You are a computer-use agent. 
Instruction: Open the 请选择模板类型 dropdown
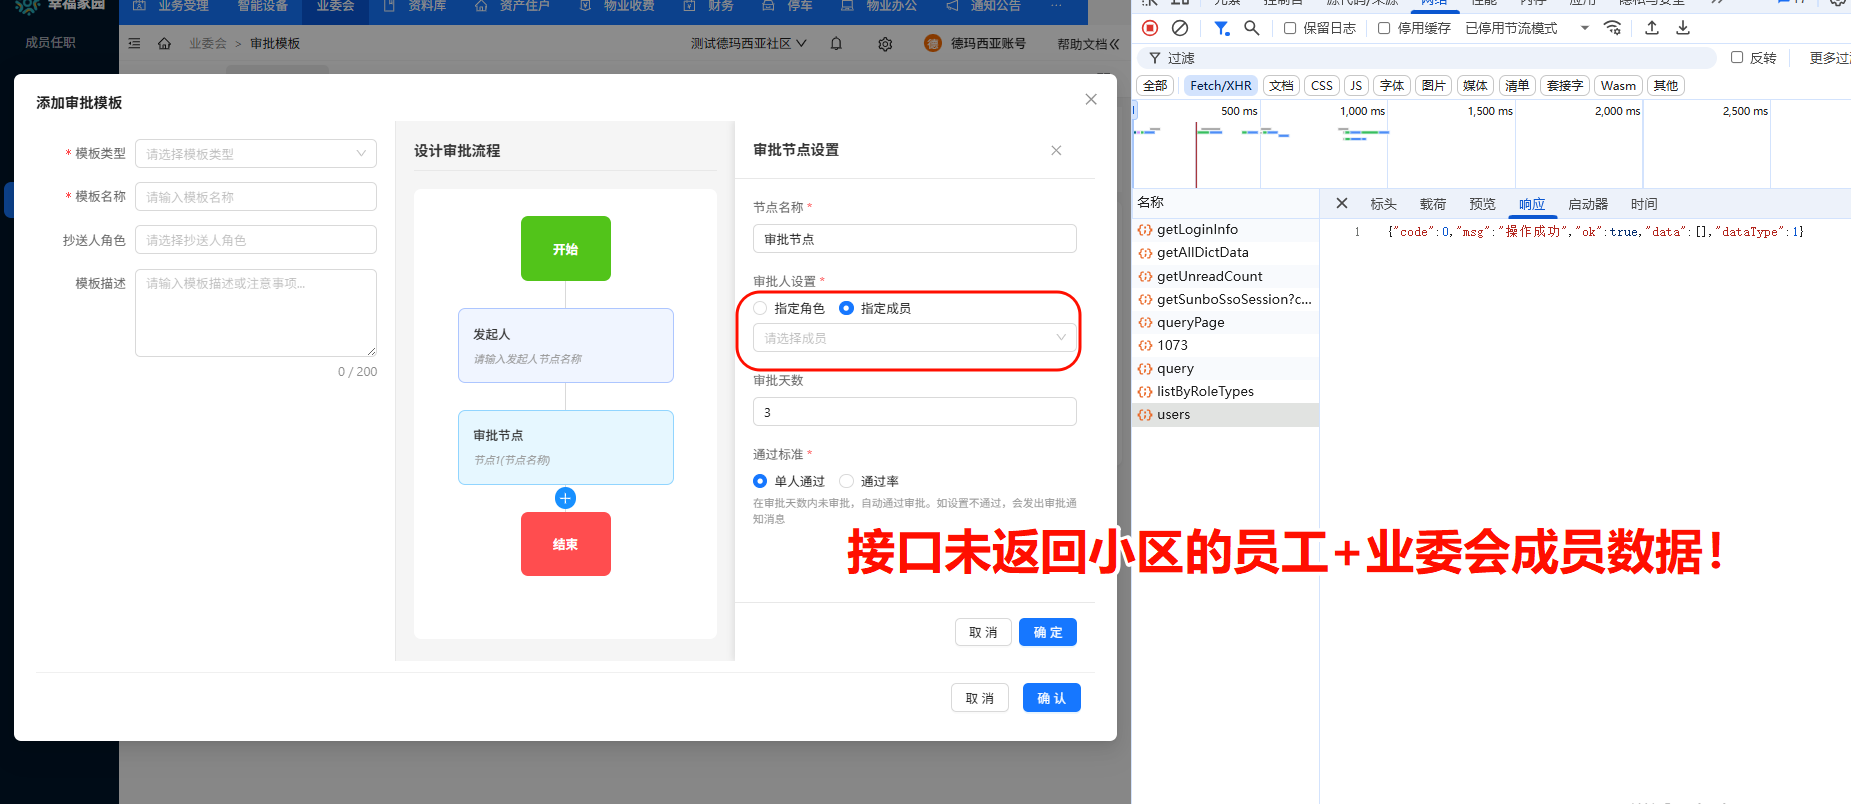point(256,154)
